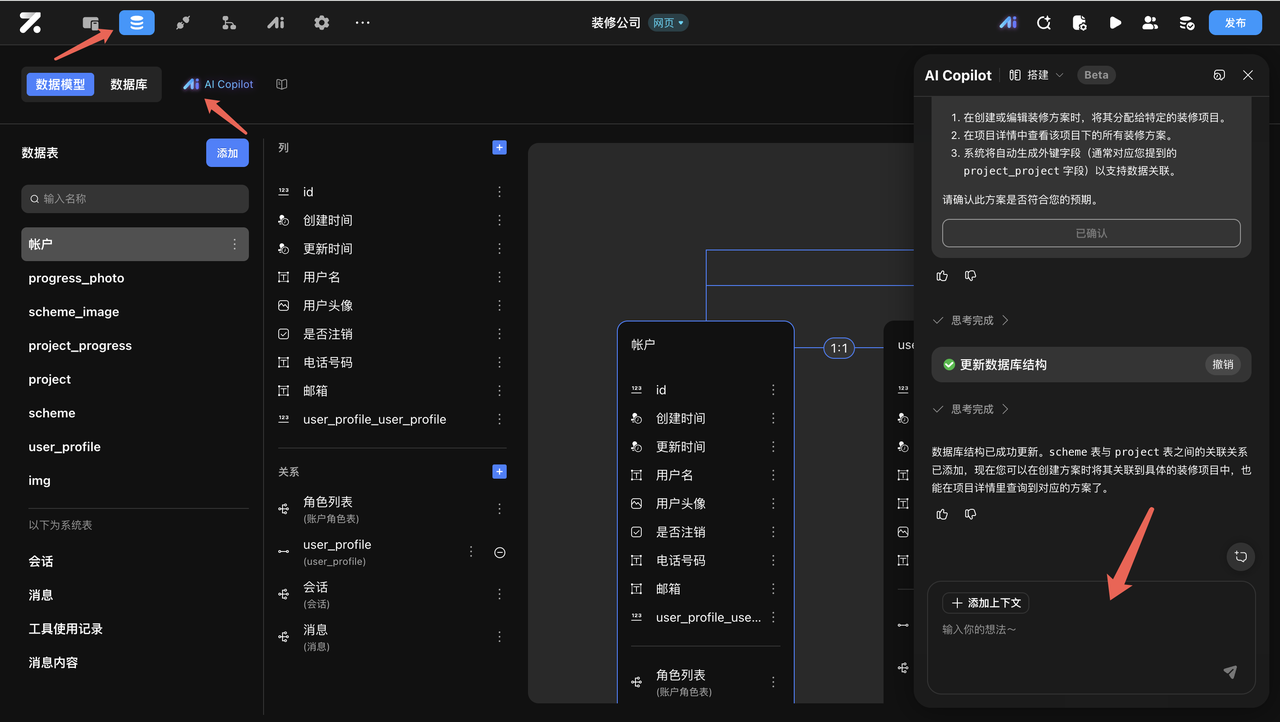
Task: Open options menu for the 帐户 table
Action: click(235, 244)
